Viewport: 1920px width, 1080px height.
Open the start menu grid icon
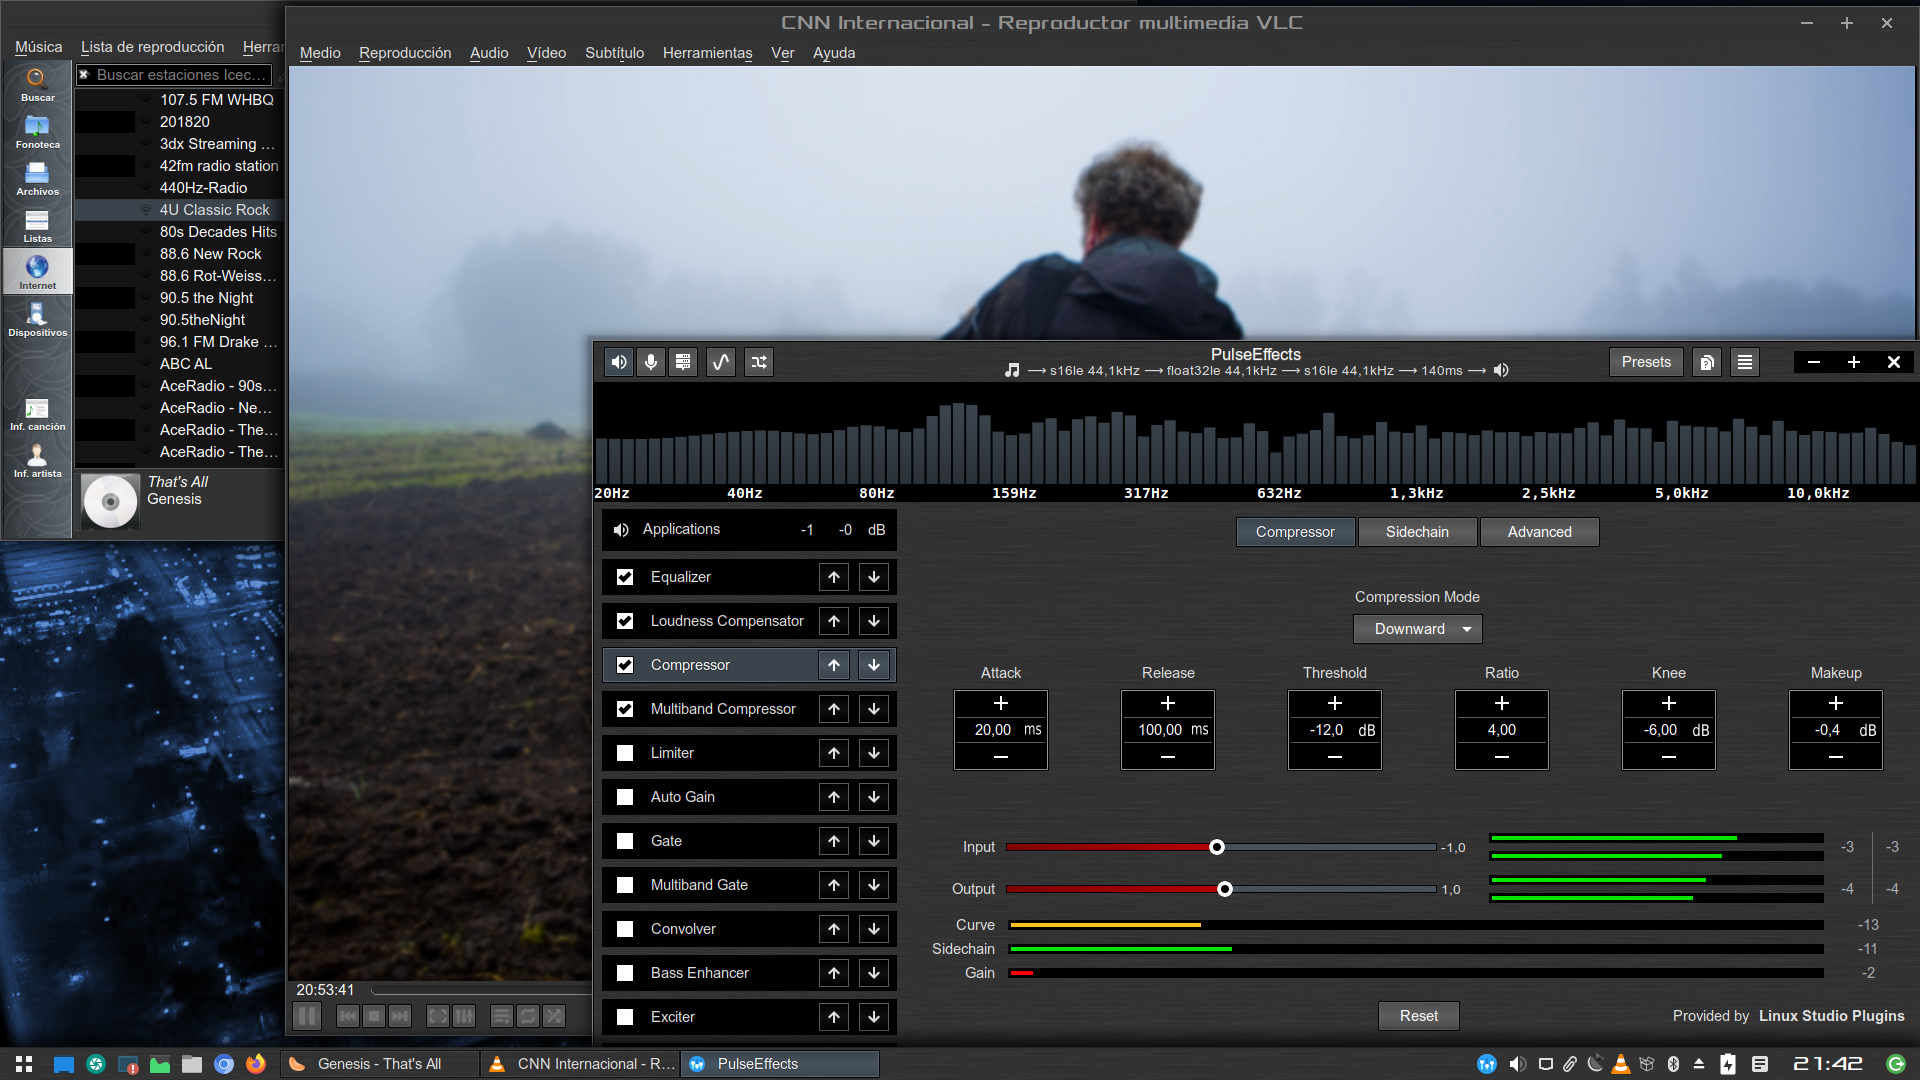point(24,1064)
